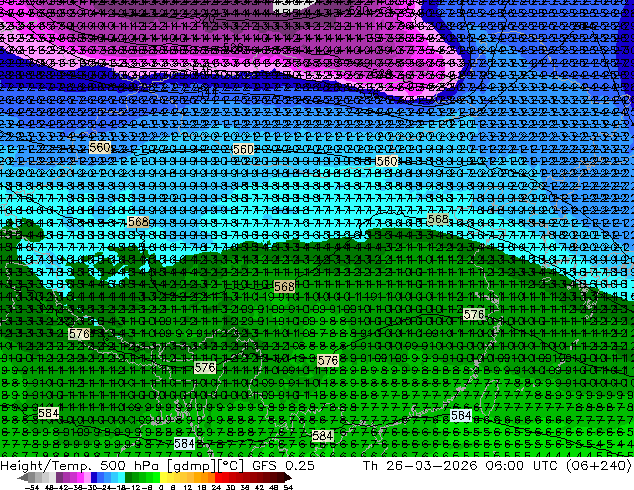Click the "24" legend value
Viewport: 634px width, 490px height.
coord(216,487)
